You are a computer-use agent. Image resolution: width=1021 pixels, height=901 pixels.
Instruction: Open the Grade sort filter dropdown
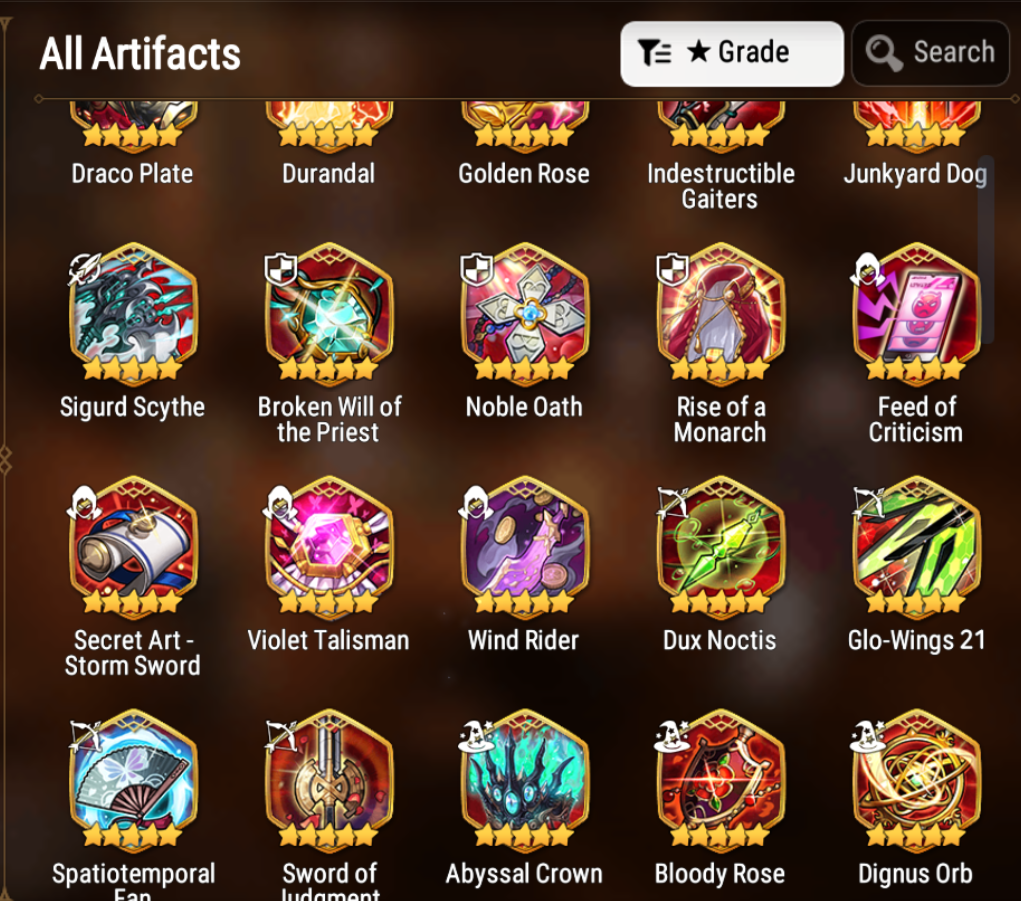(732, 54)
